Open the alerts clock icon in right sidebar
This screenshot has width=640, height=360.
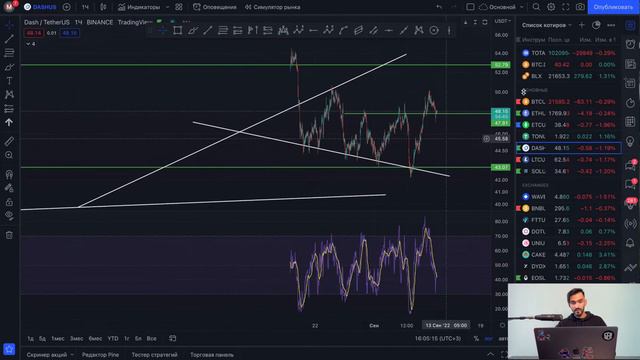click(x=631, y=44)
